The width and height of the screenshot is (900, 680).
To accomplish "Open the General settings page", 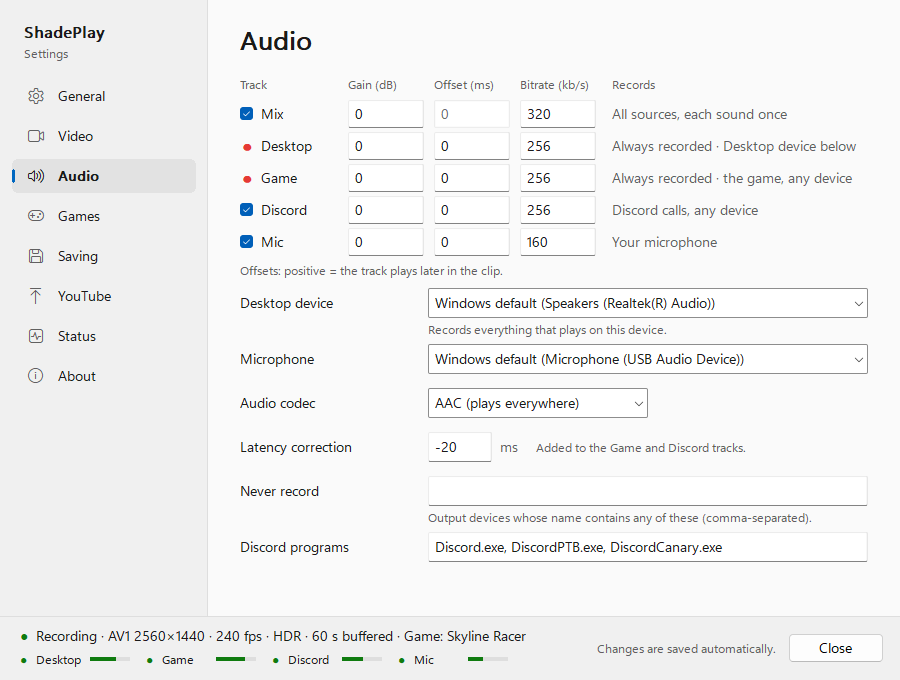I will 104,96.
